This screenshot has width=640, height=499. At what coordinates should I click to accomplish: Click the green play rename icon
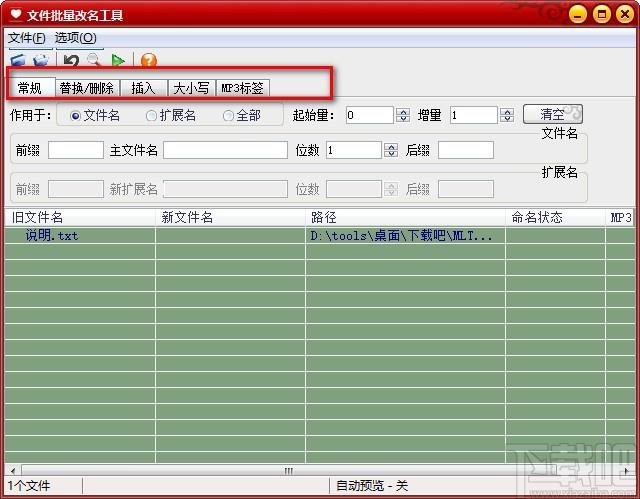118,62
